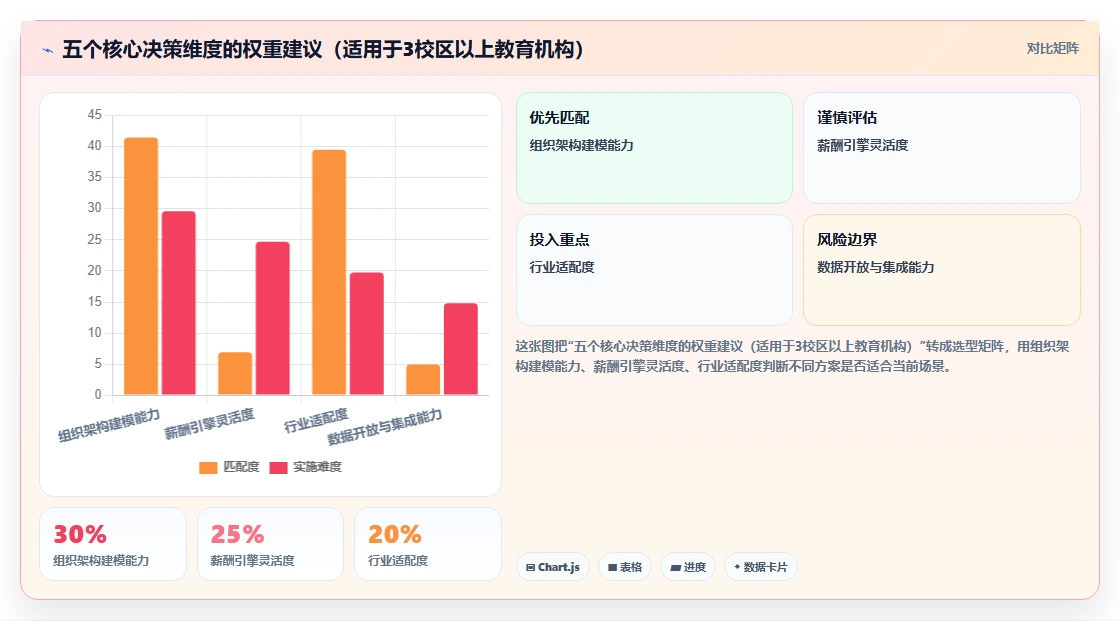1120x621 pixels.
Task: Click the icon in the Chart.js tag
Action: [x=530, y=567]
